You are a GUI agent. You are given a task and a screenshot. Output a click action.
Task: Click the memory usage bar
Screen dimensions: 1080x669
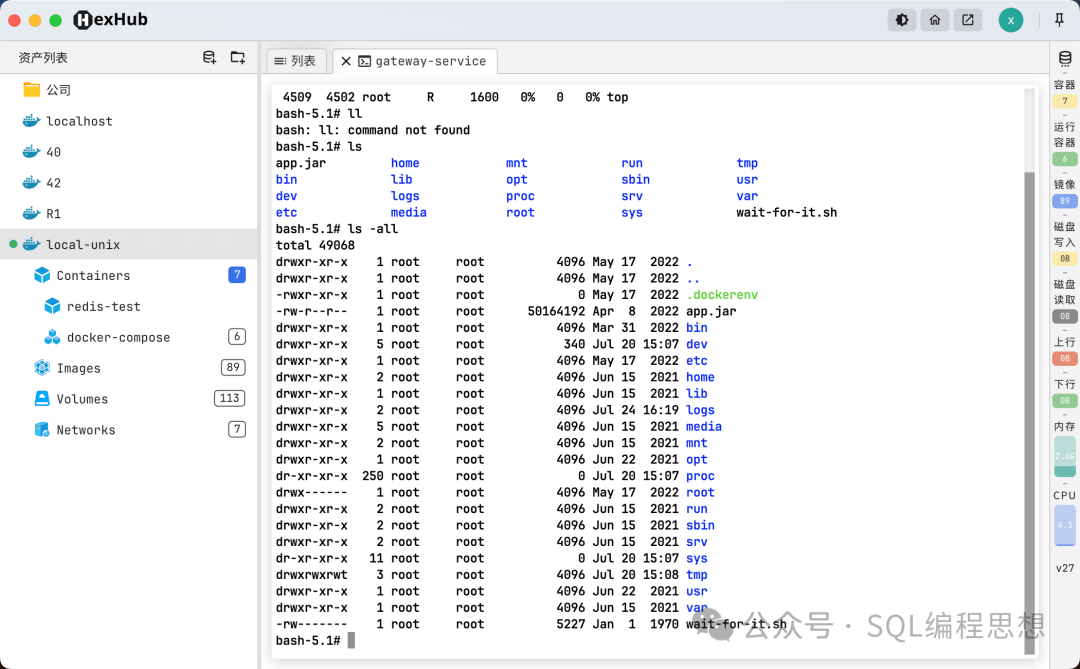tap(1065, 456)
